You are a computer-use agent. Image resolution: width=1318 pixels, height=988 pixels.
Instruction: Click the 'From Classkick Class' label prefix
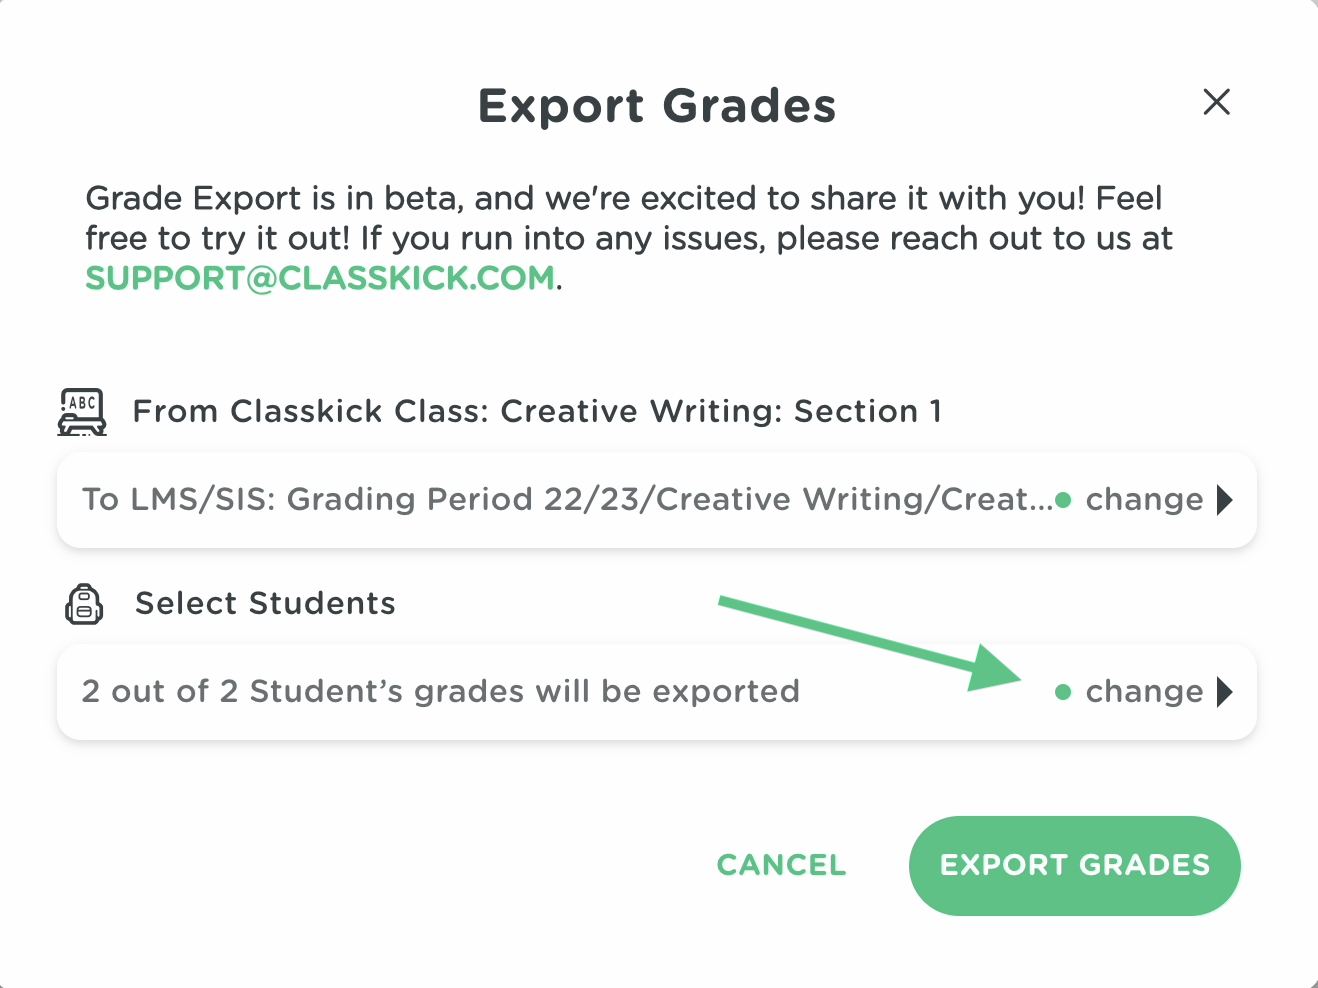click(312, 412)
